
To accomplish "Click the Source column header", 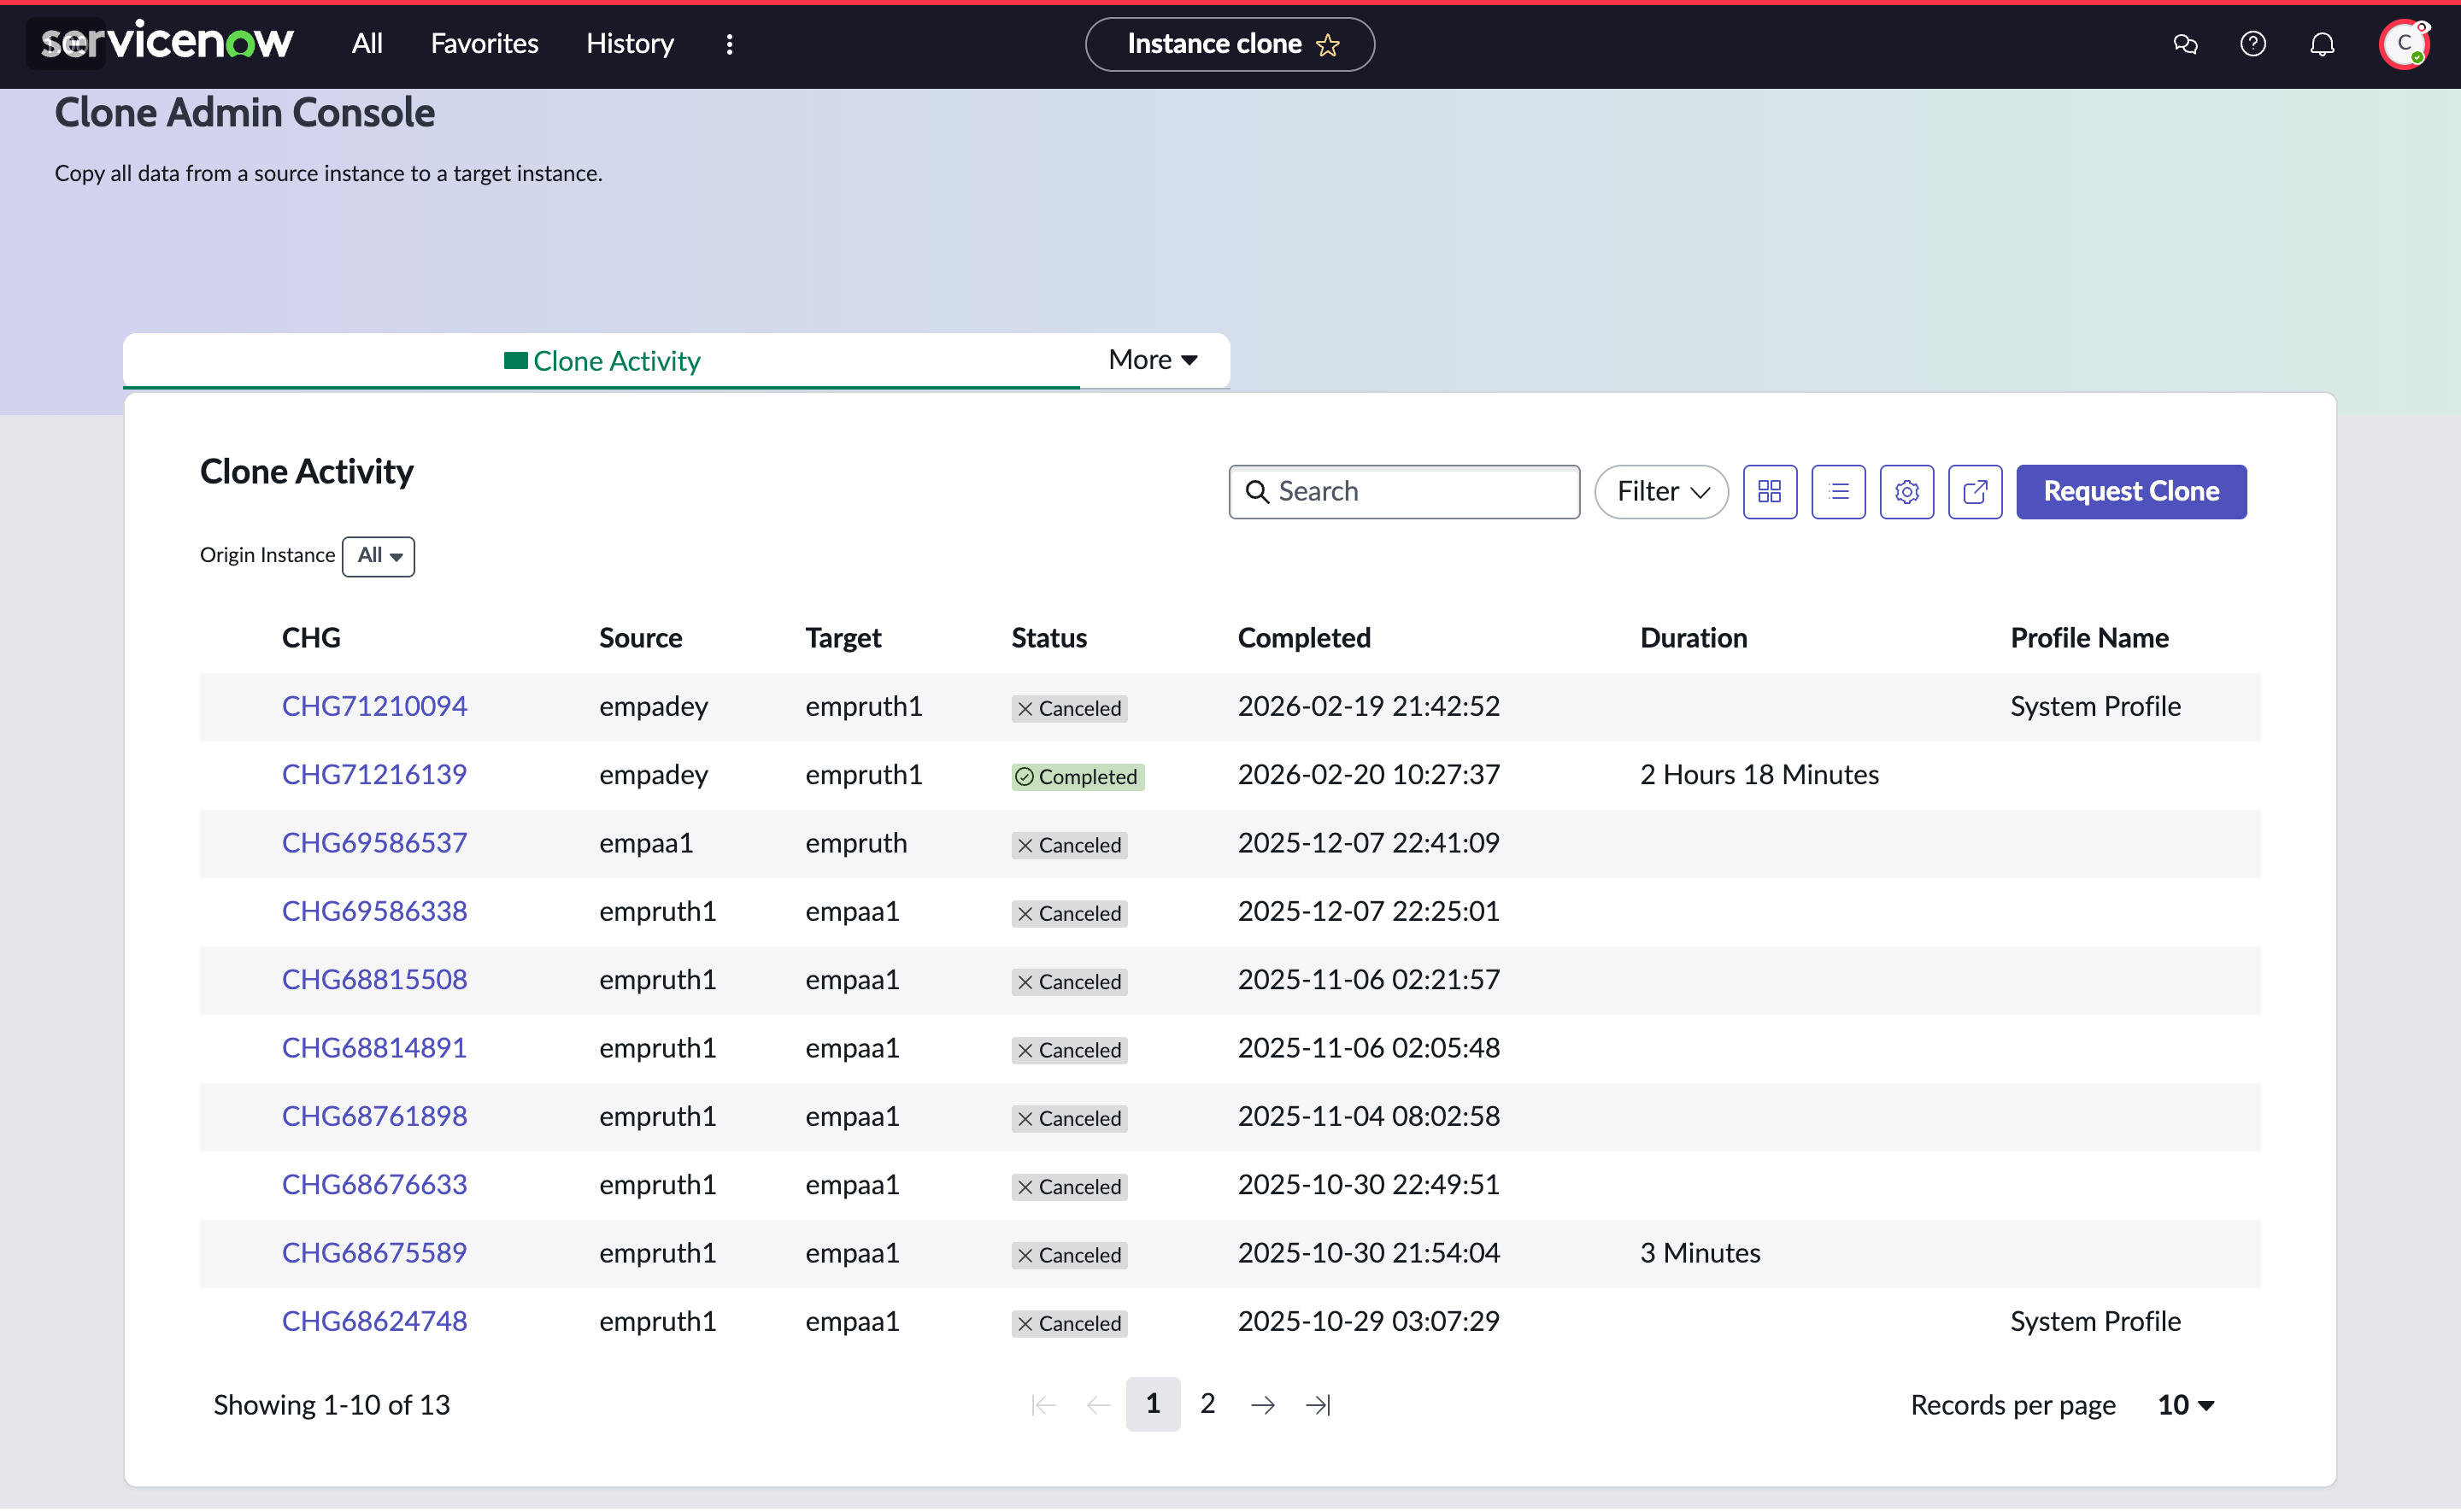I will coord(641,638).
